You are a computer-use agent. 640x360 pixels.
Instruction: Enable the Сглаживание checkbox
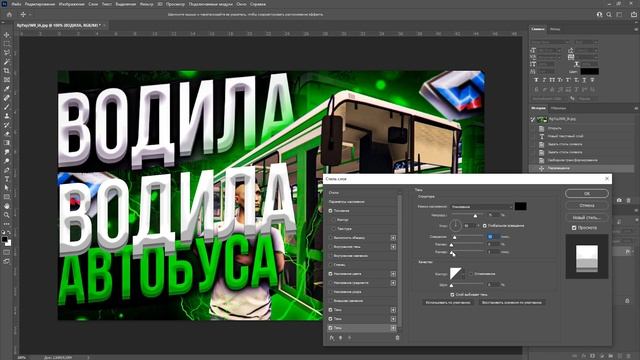coord(471,274)
